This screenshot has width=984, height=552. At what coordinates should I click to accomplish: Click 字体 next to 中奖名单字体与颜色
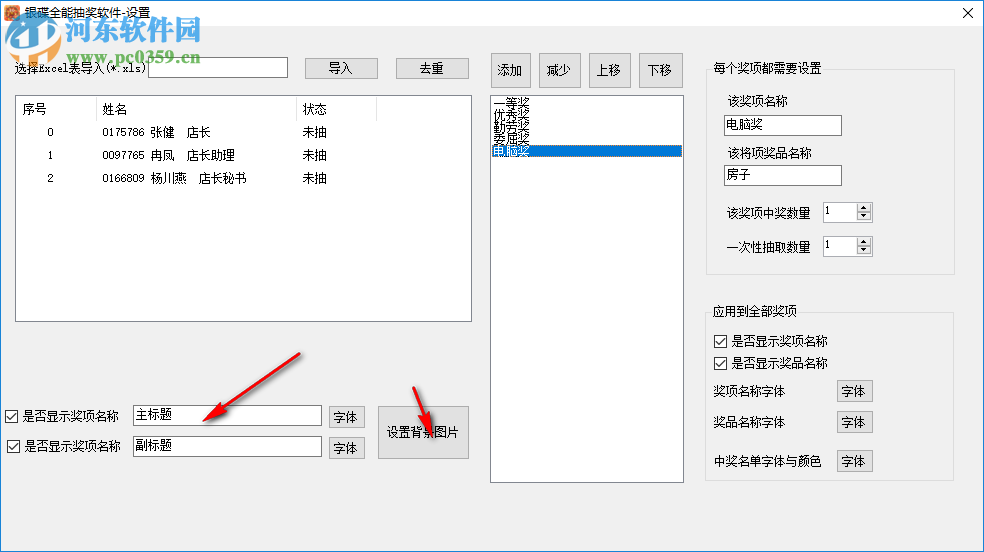[x=855, y=461]
